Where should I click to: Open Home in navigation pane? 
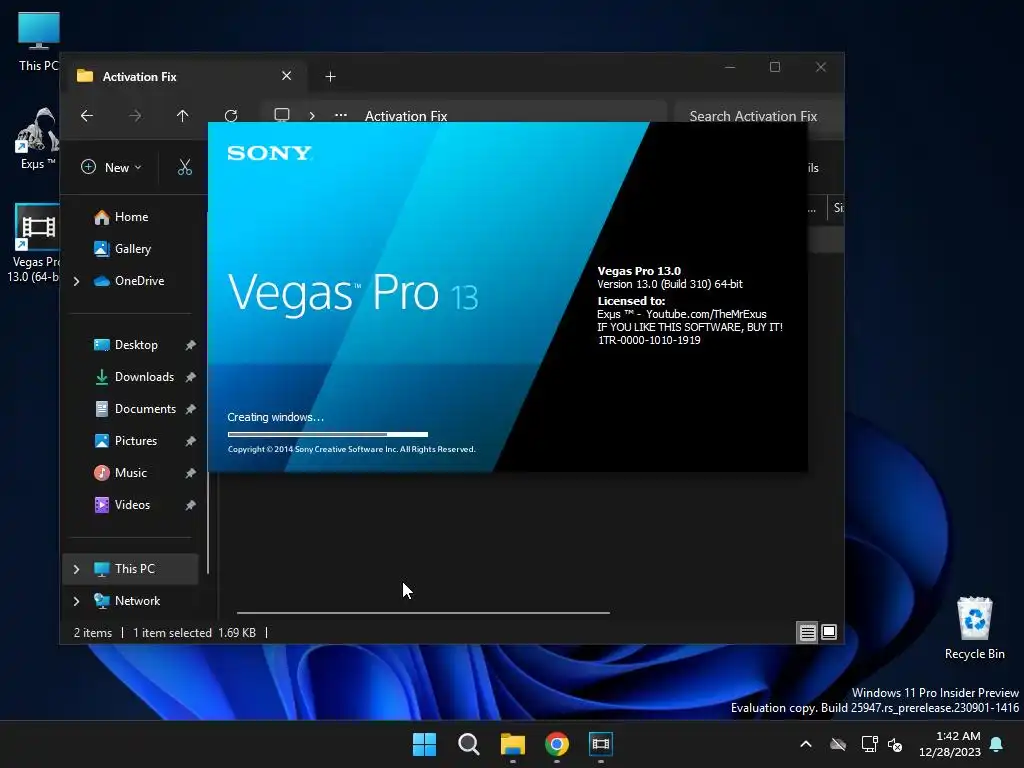click(131, 217)
